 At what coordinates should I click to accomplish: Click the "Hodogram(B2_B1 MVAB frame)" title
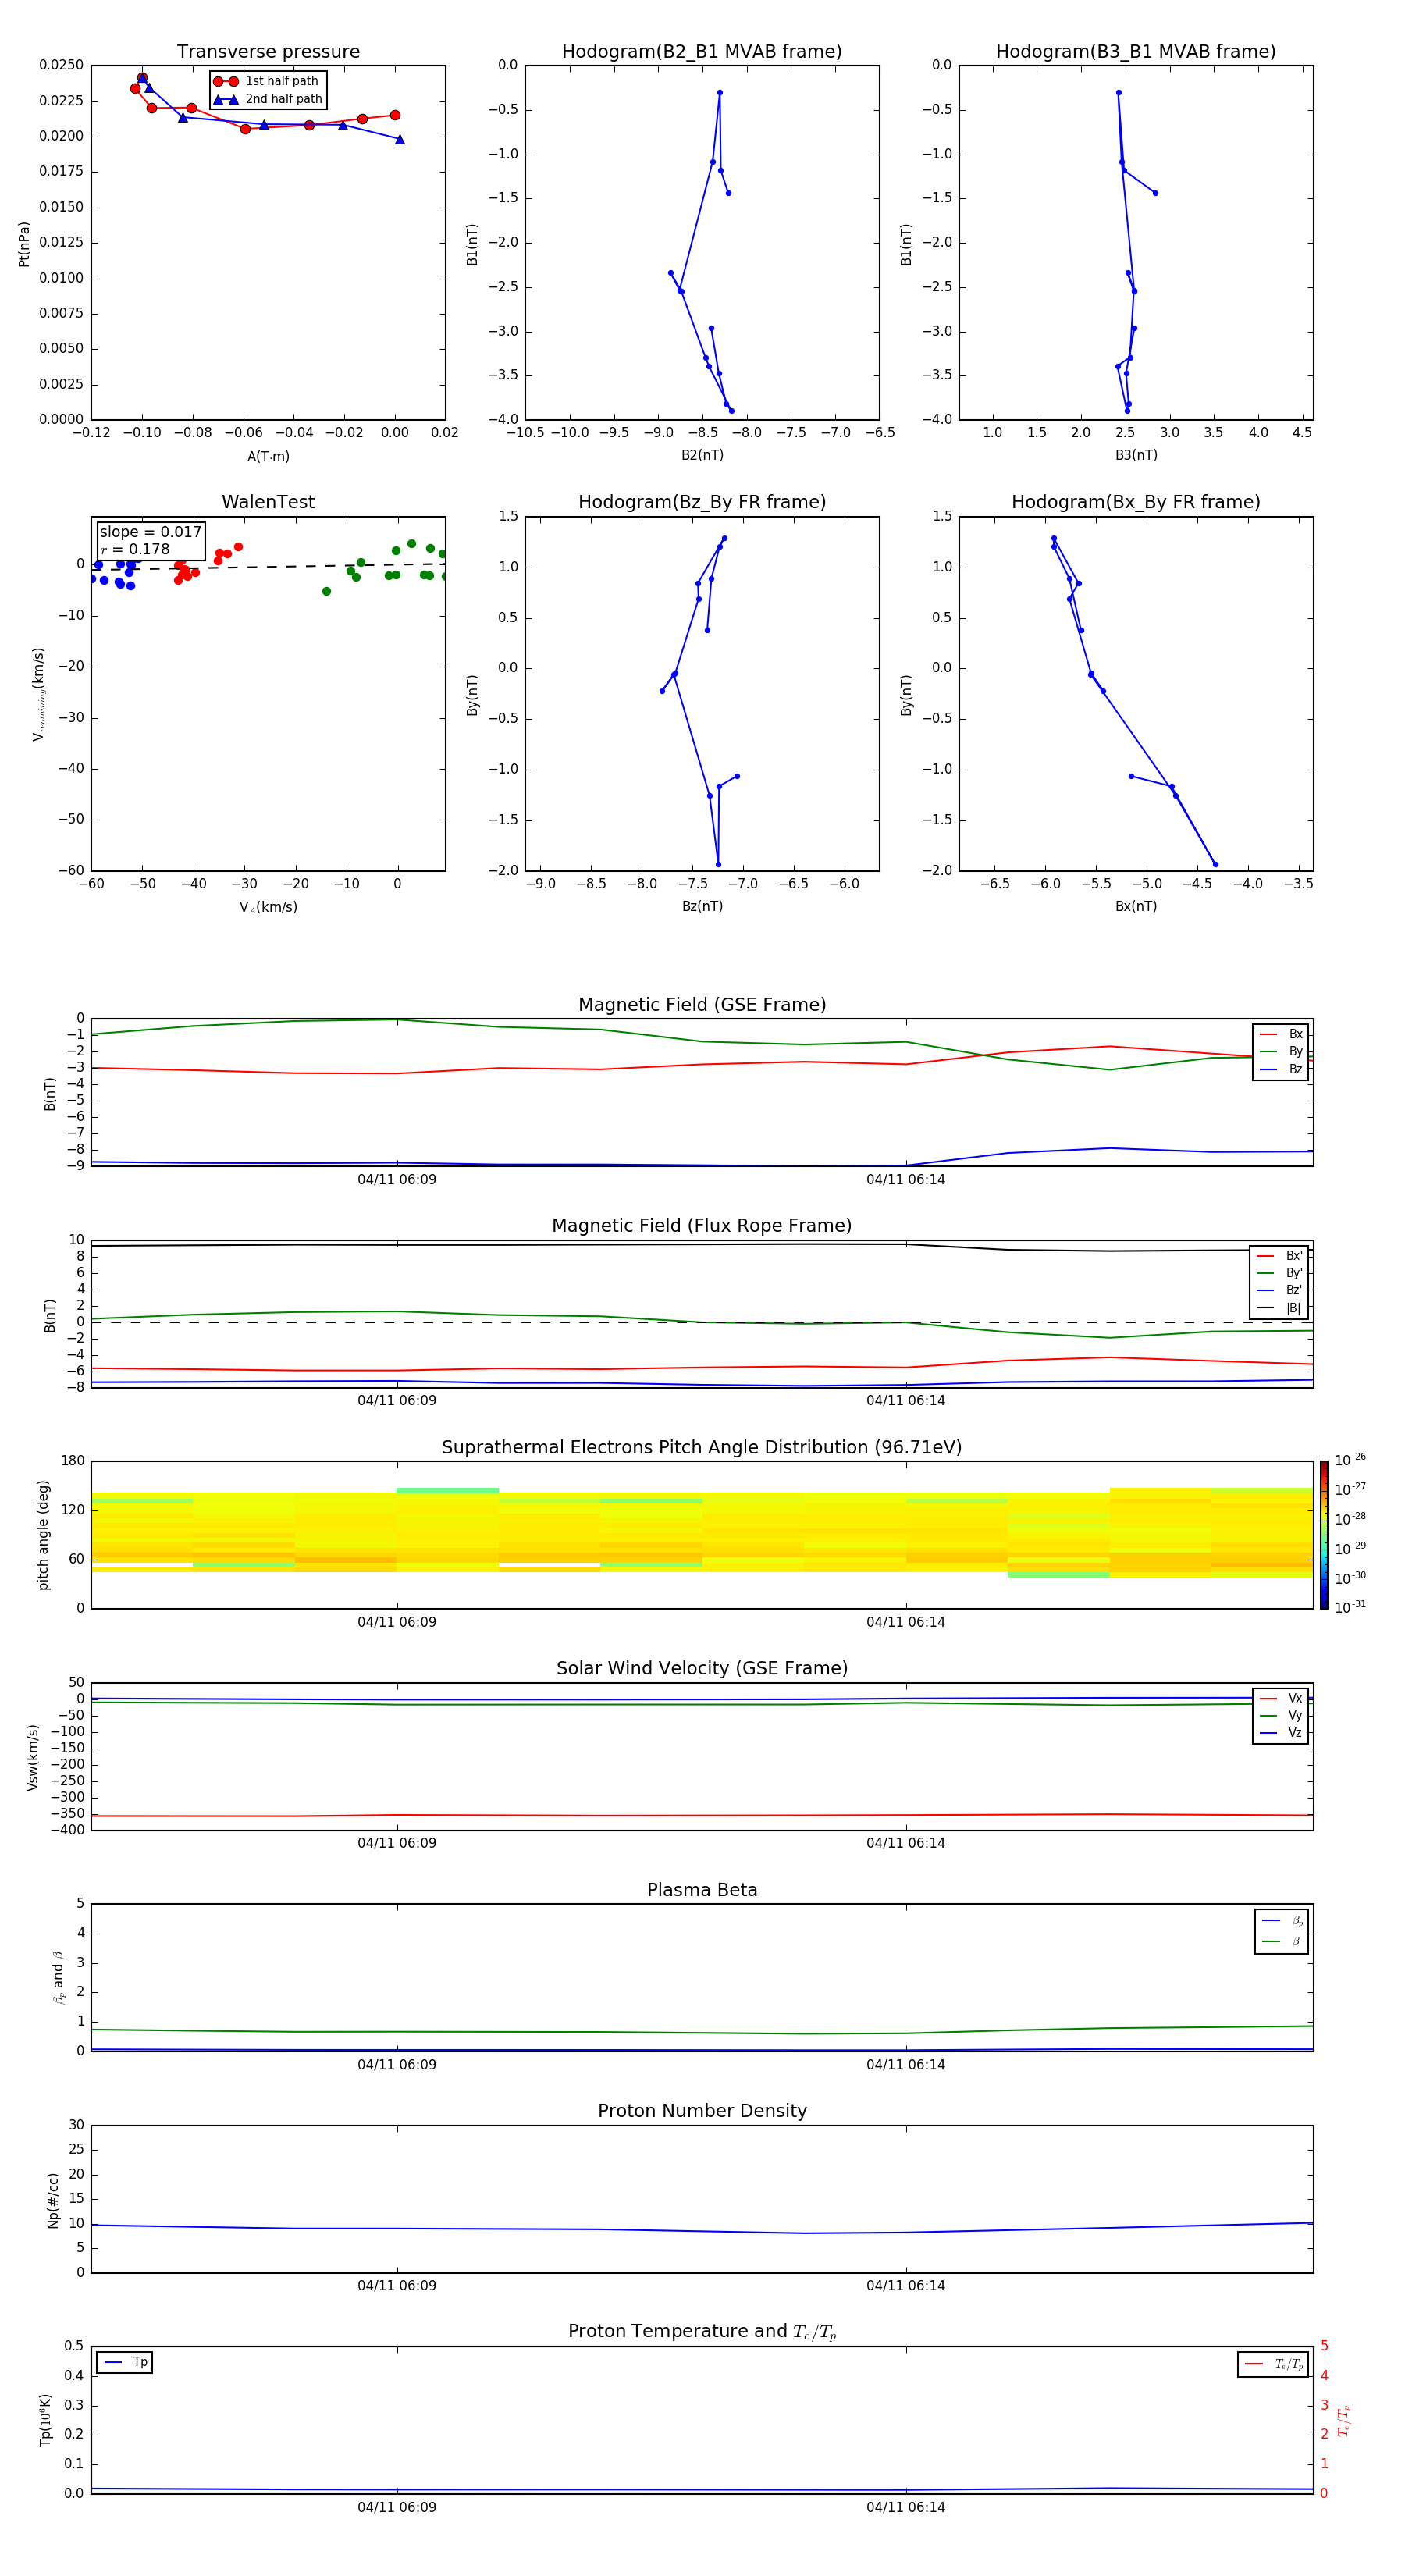click(x=701, y=52)
